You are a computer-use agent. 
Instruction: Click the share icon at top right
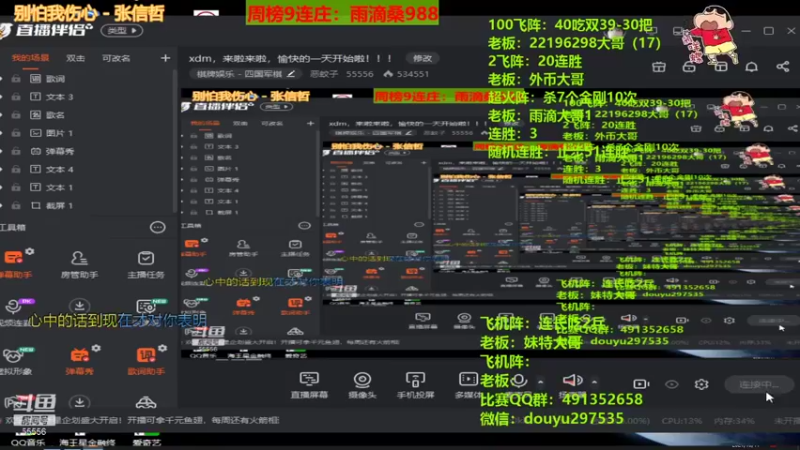tap(783, 66)
